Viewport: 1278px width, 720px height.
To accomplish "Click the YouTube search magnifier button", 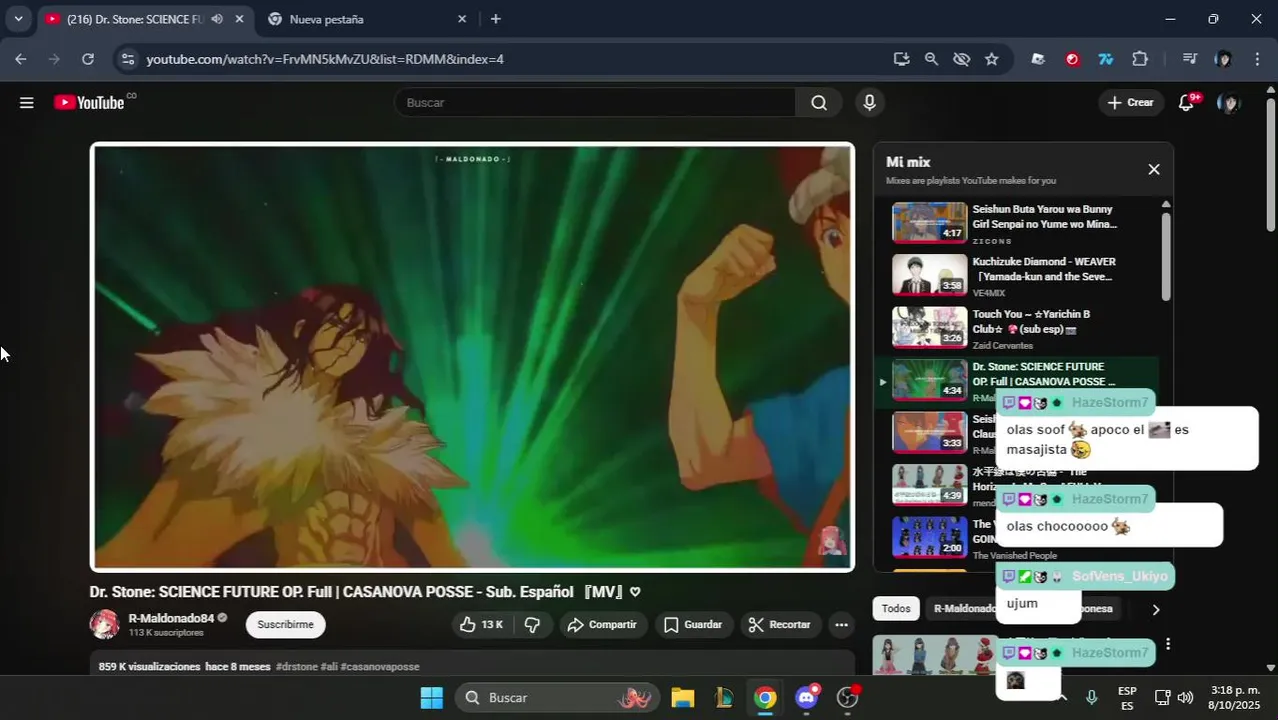I will coord(819,103).
